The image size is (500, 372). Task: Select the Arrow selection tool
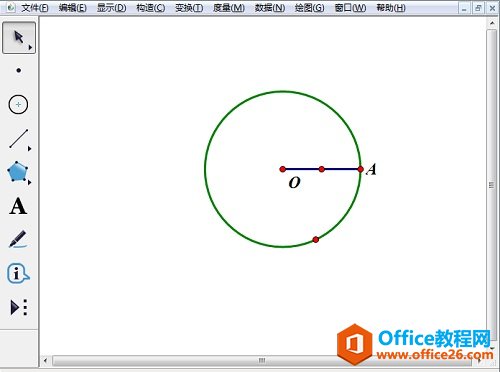pos(19,38)
